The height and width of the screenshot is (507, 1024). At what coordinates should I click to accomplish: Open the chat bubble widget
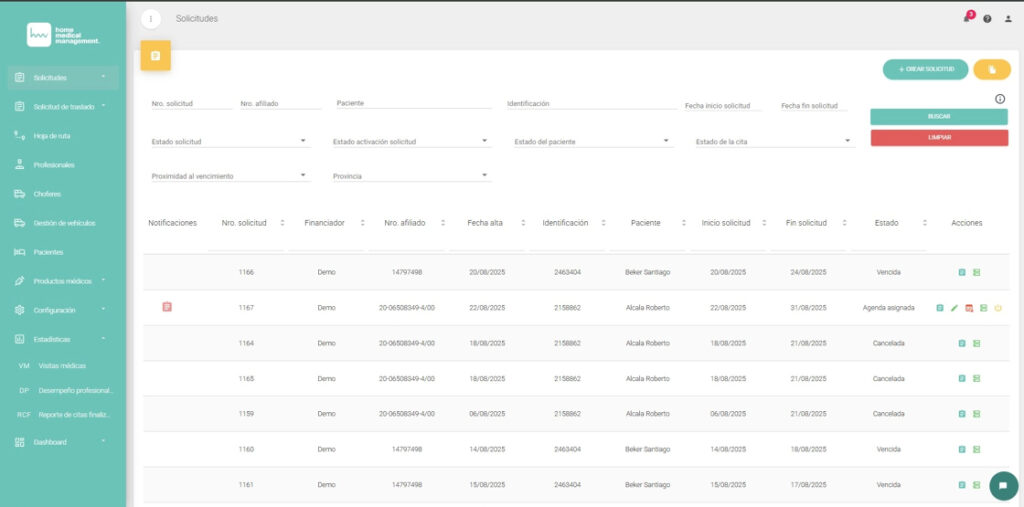(1002, 485)
